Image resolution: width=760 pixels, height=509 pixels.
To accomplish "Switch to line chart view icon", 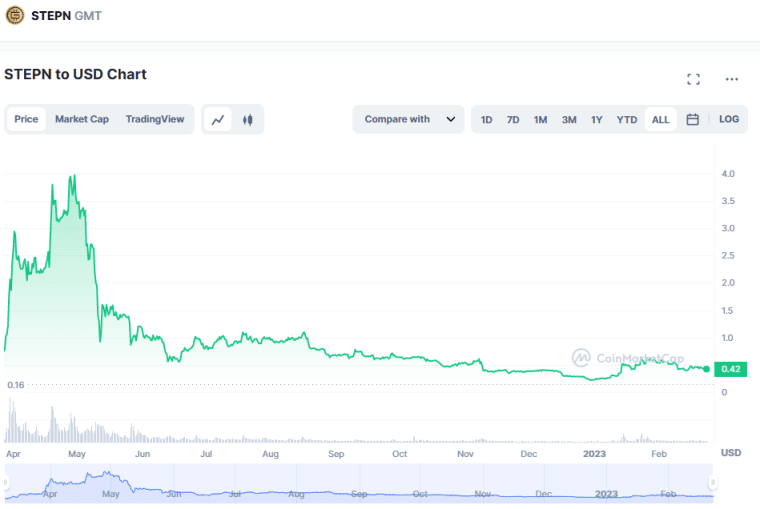I will pos(218,119).
